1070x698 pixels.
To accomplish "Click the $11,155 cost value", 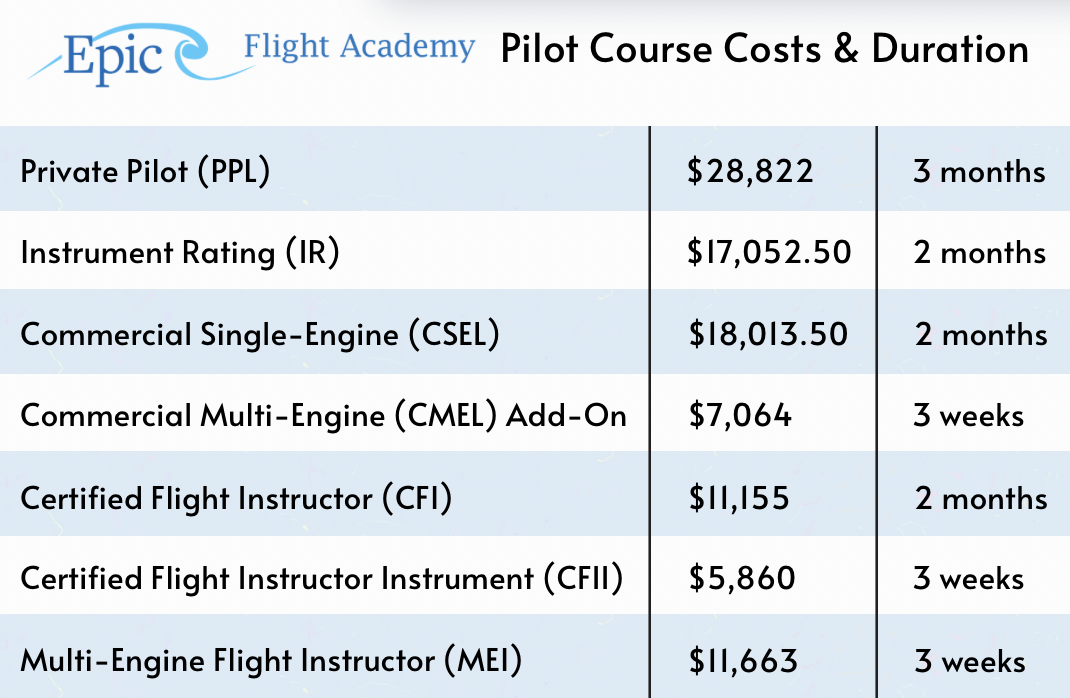I will click(x=739, y=497).
